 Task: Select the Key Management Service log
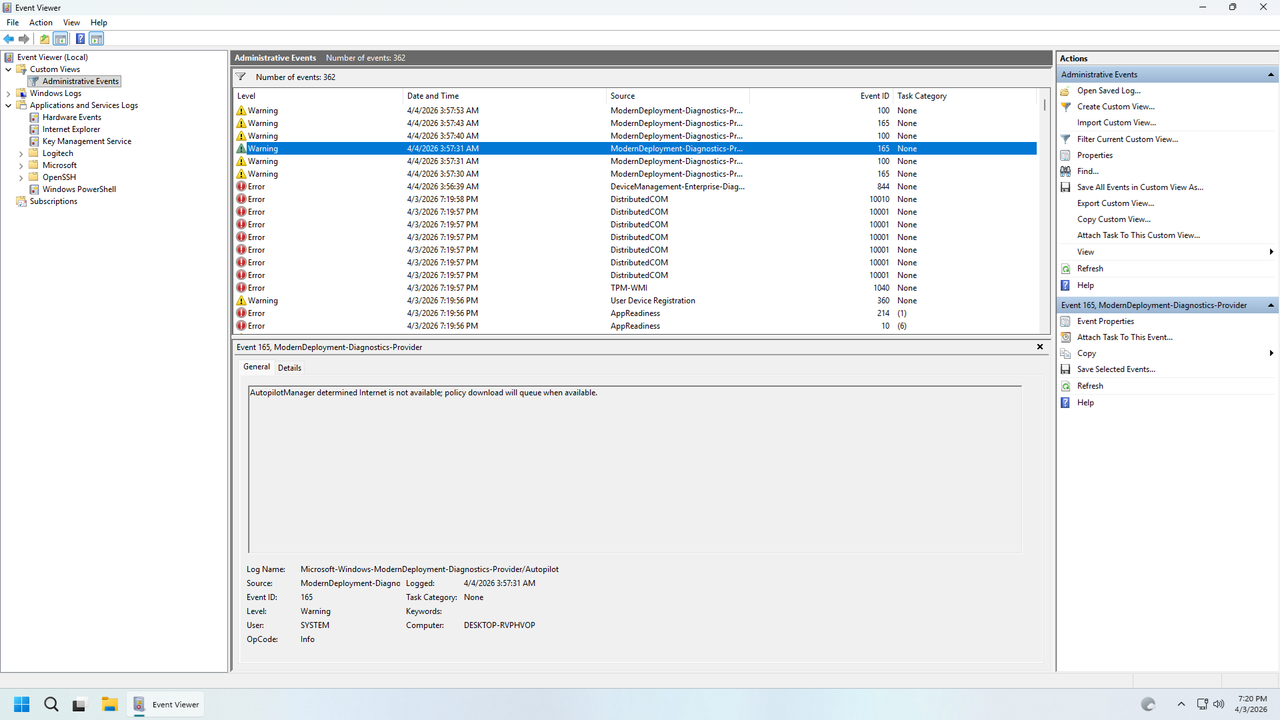point(86,141)
